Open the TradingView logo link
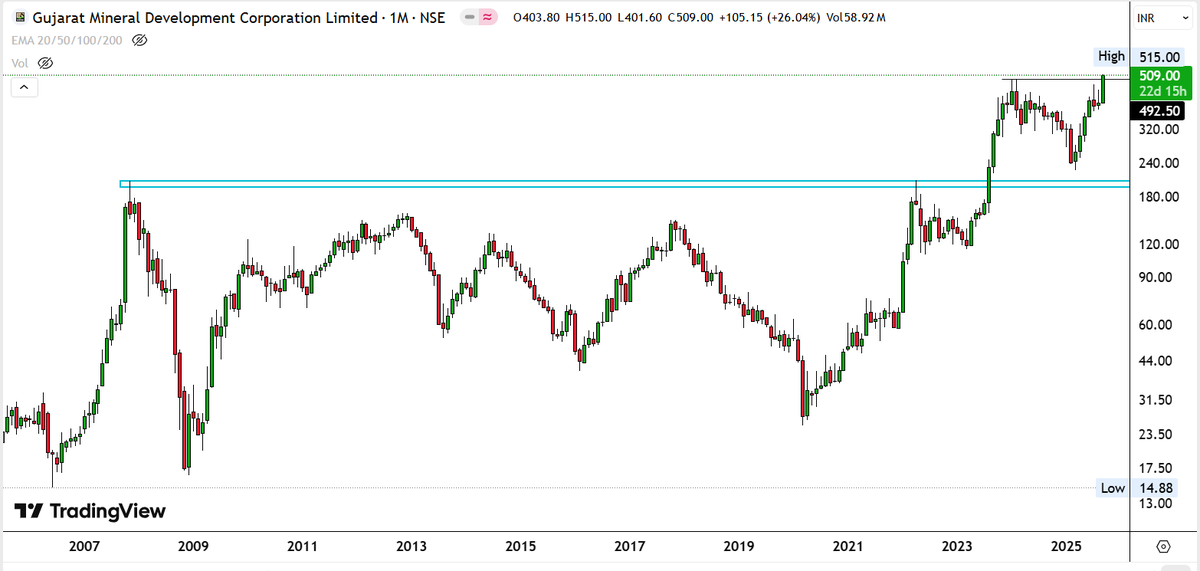 (x=90, y=511)
